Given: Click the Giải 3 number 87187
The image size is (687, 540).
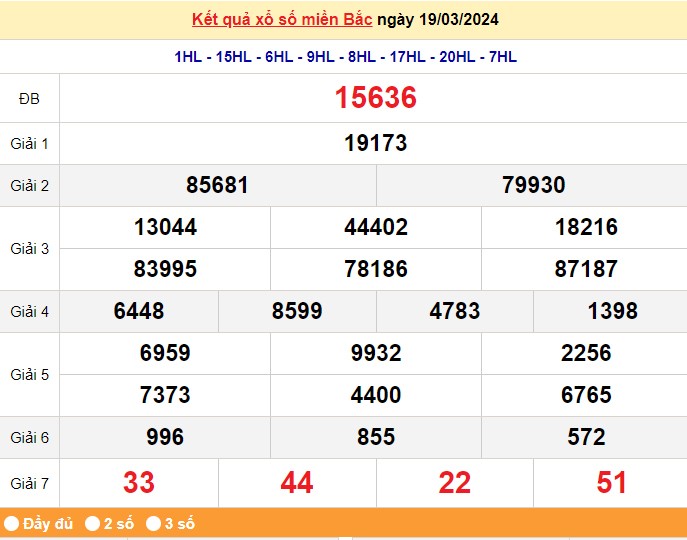Looking at the screenshot, I should 586,269.
